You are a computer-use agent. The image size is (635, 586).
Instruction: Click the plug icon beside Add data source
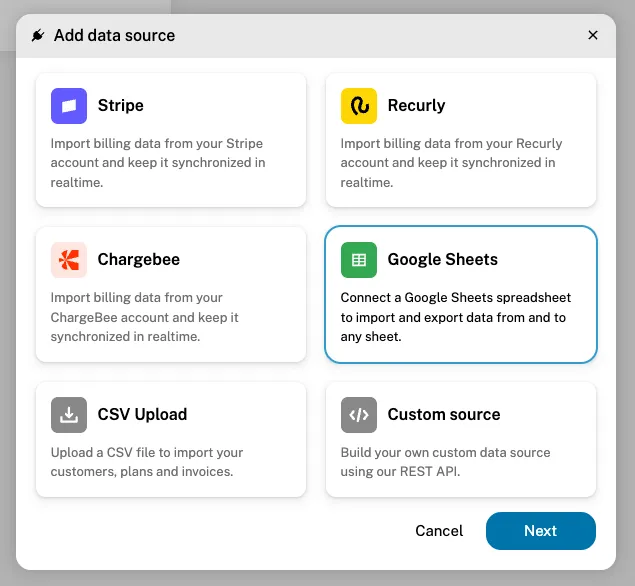point(38,35)
